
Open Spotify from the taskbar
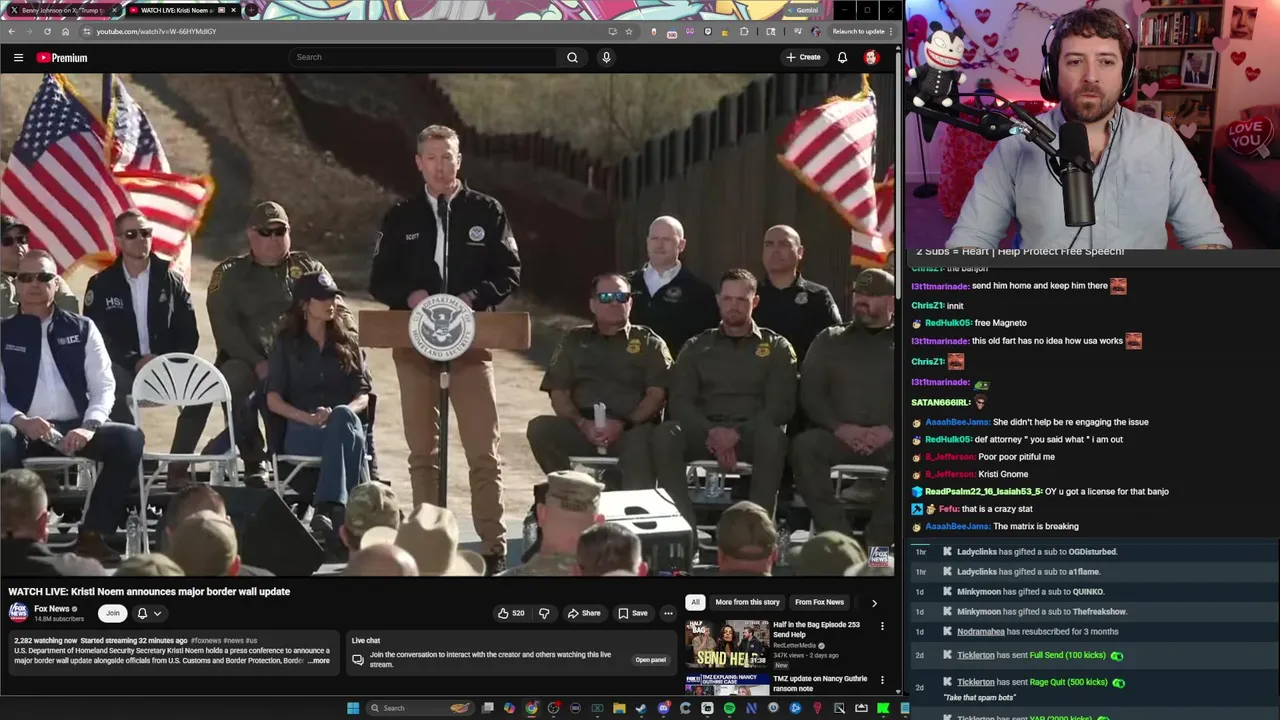729,708
